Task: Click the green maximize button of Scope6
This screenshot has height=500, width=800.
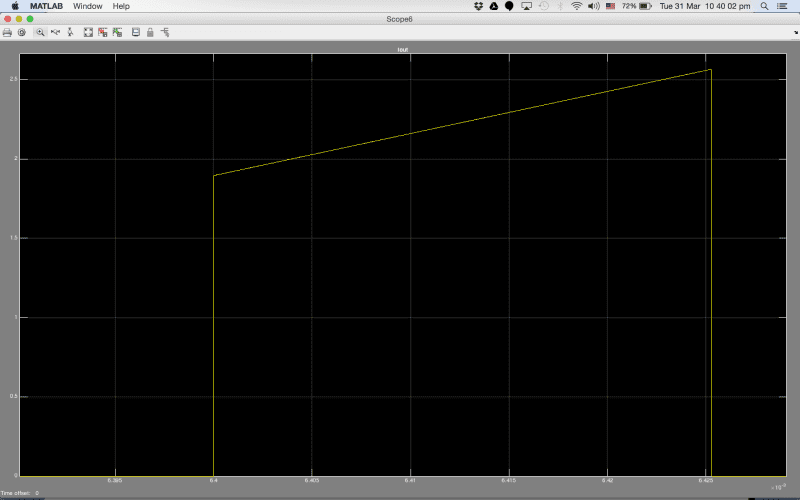Action: (x=30, y=19)
